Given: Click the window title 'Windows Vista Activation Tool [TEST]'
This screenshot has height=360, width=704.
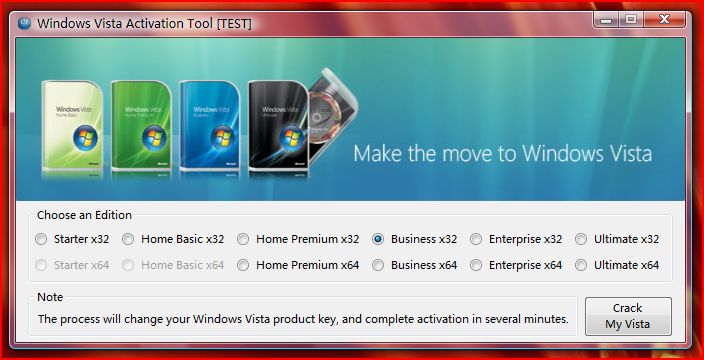Looking at the screenshot, I should pyautogui.click(x=145, y=23).
